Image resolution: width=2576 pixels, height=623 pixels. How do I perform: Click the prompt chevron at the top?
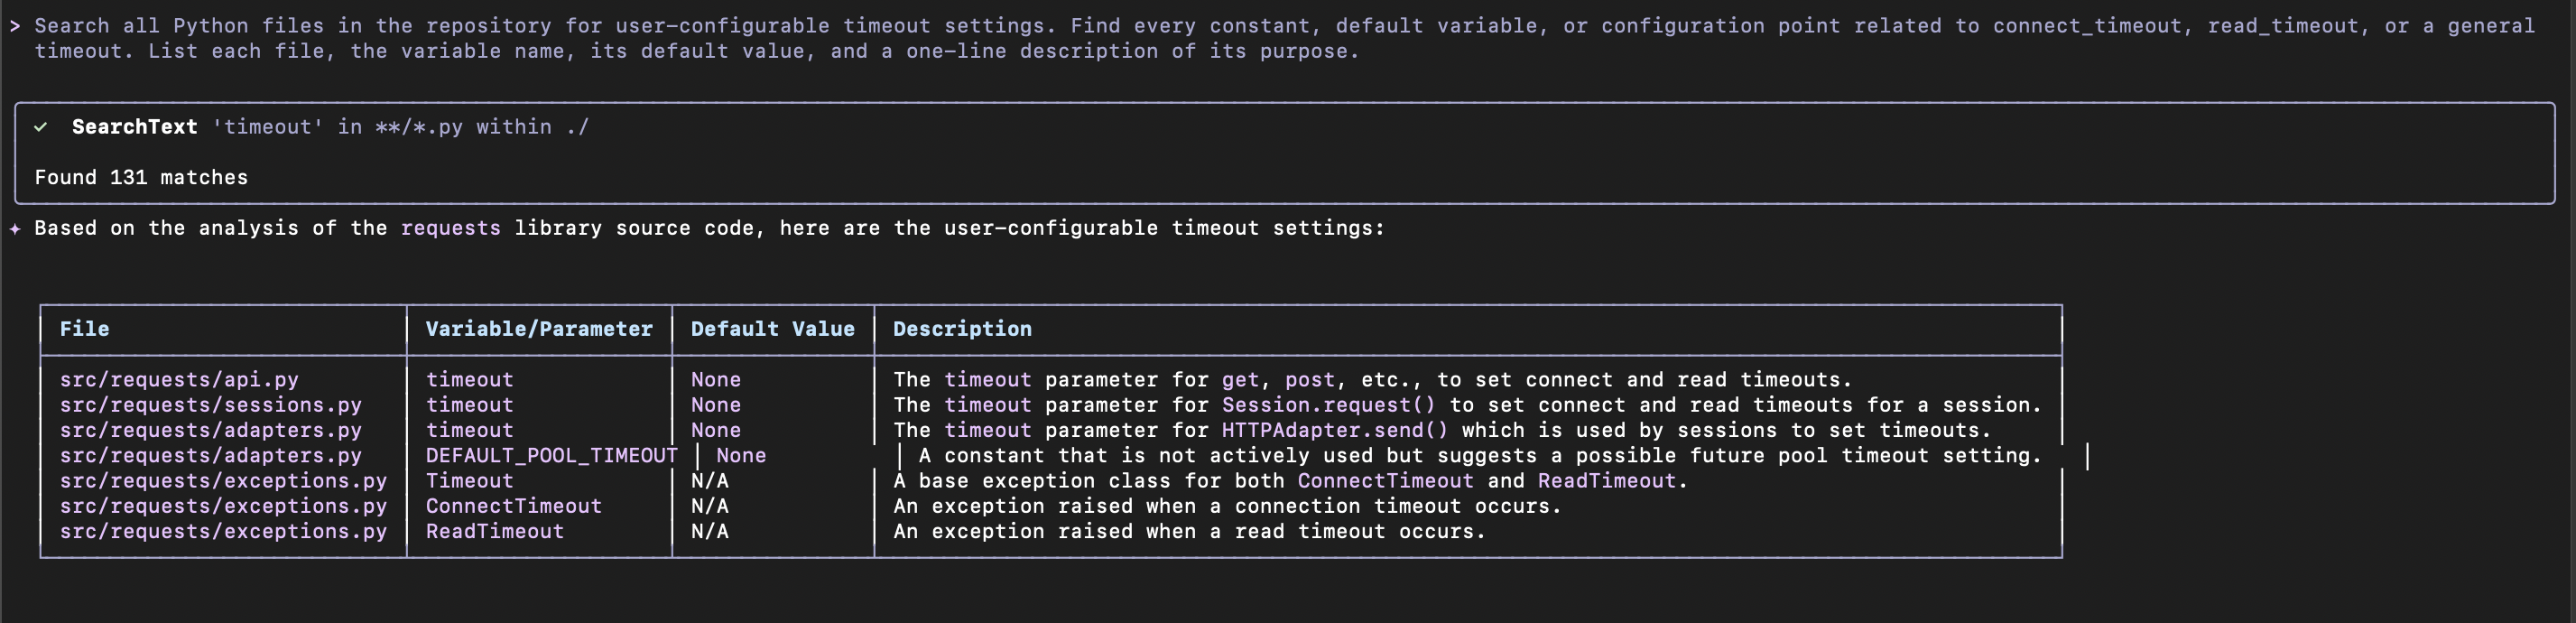[15, 26]
